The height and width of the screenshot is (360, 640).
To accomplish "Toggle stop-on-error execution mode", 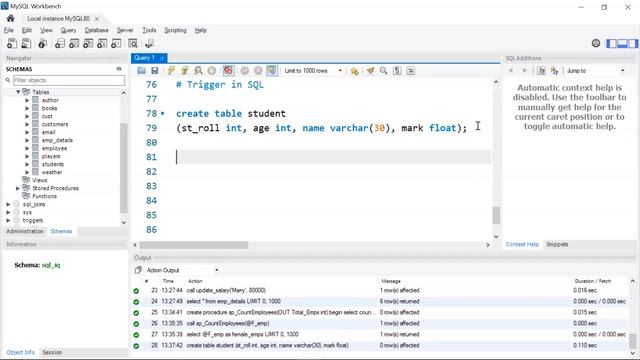I will click(228, 71).
